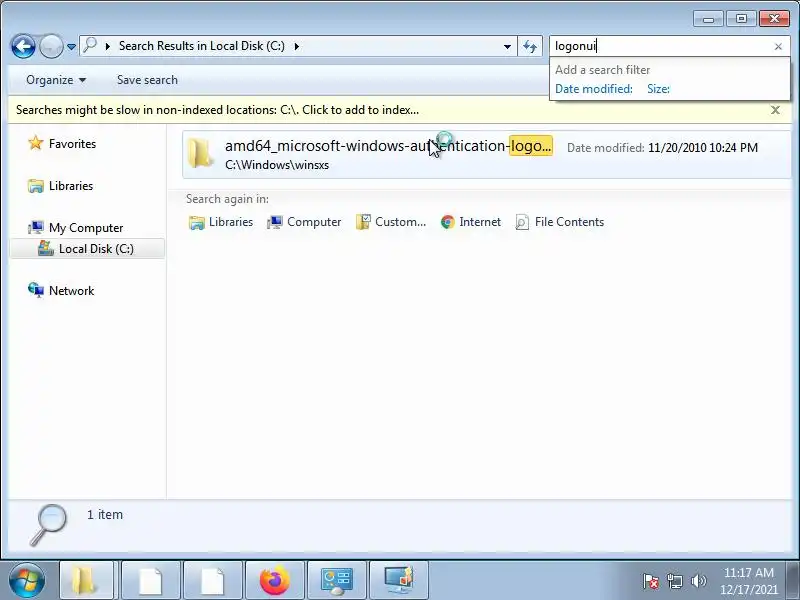The height and width of the screenshot is (600, 800).
Task: Launch Firefox from the taskbar
Action: (x=274, y=580)
